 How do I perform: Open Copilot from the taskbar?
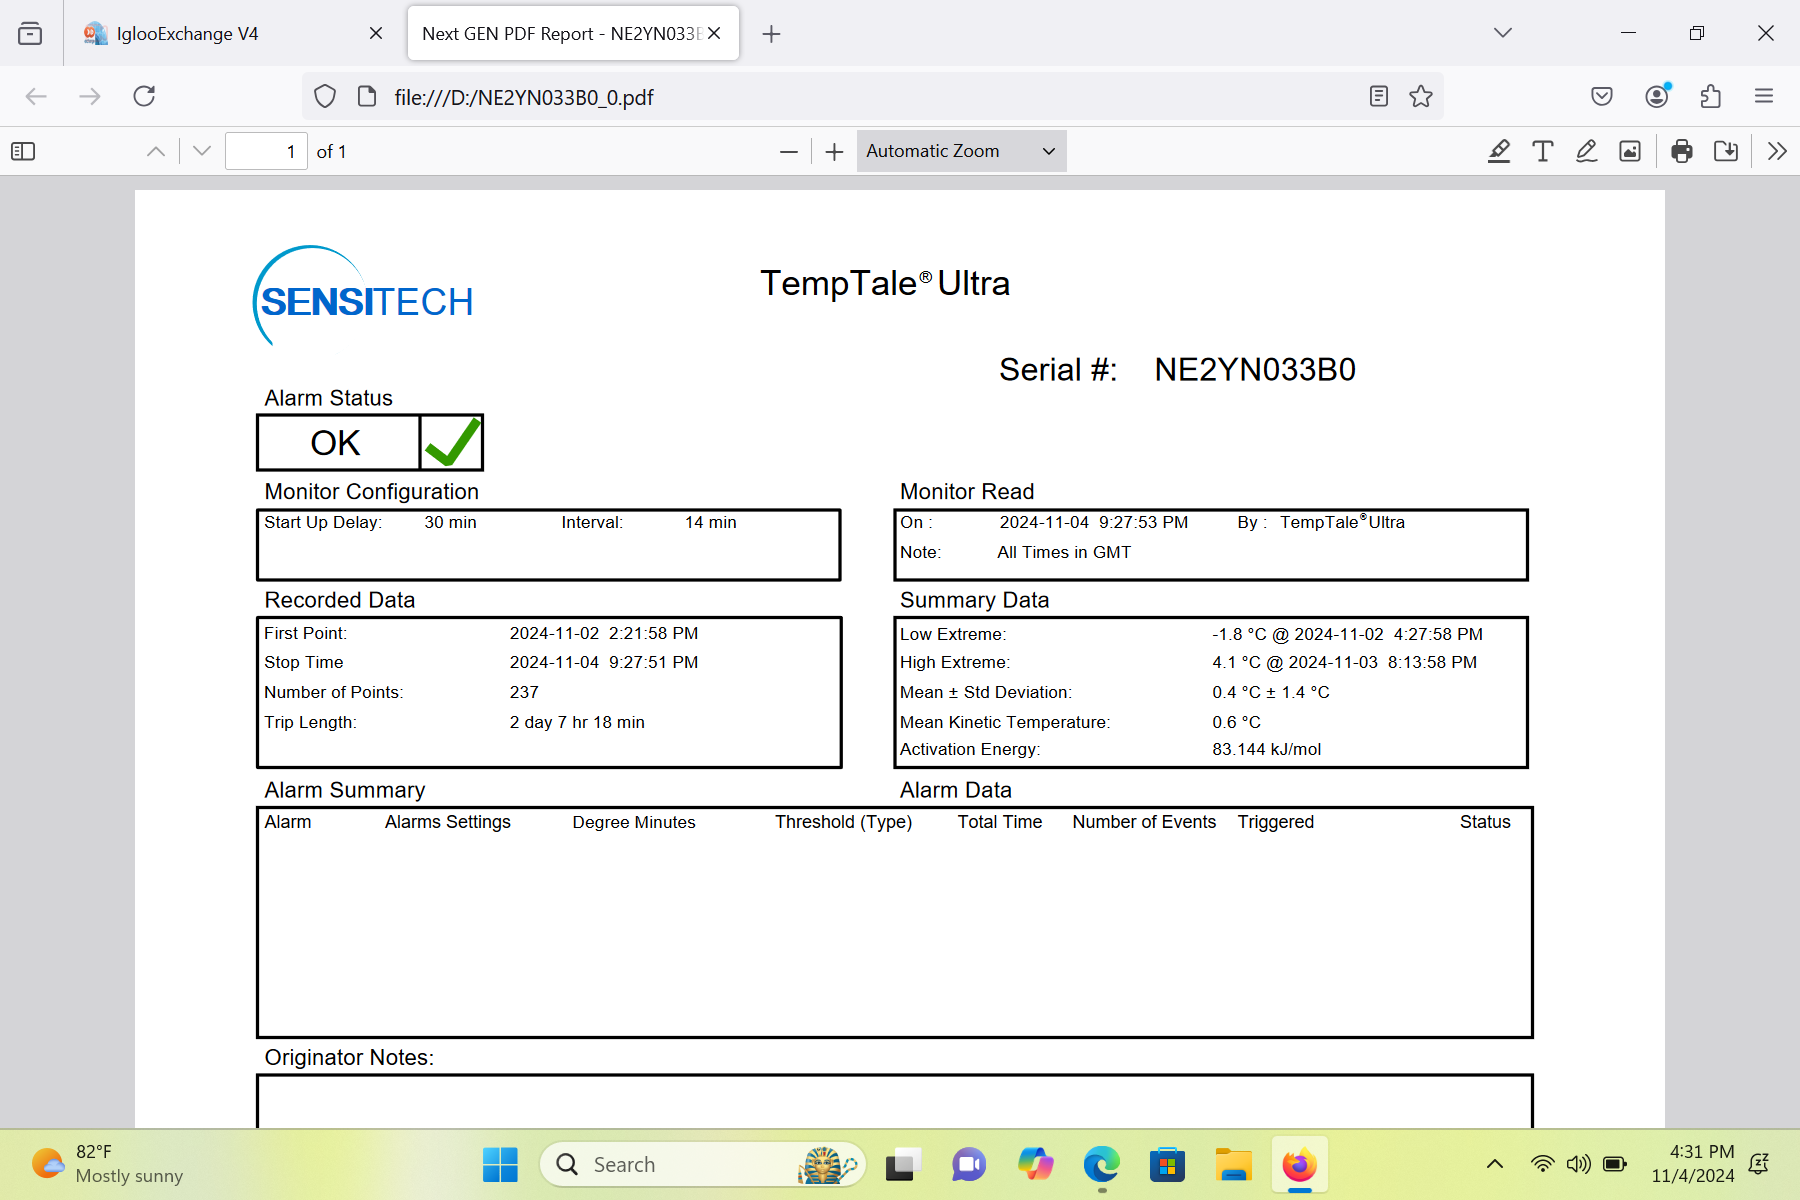click(1035, 1164)
